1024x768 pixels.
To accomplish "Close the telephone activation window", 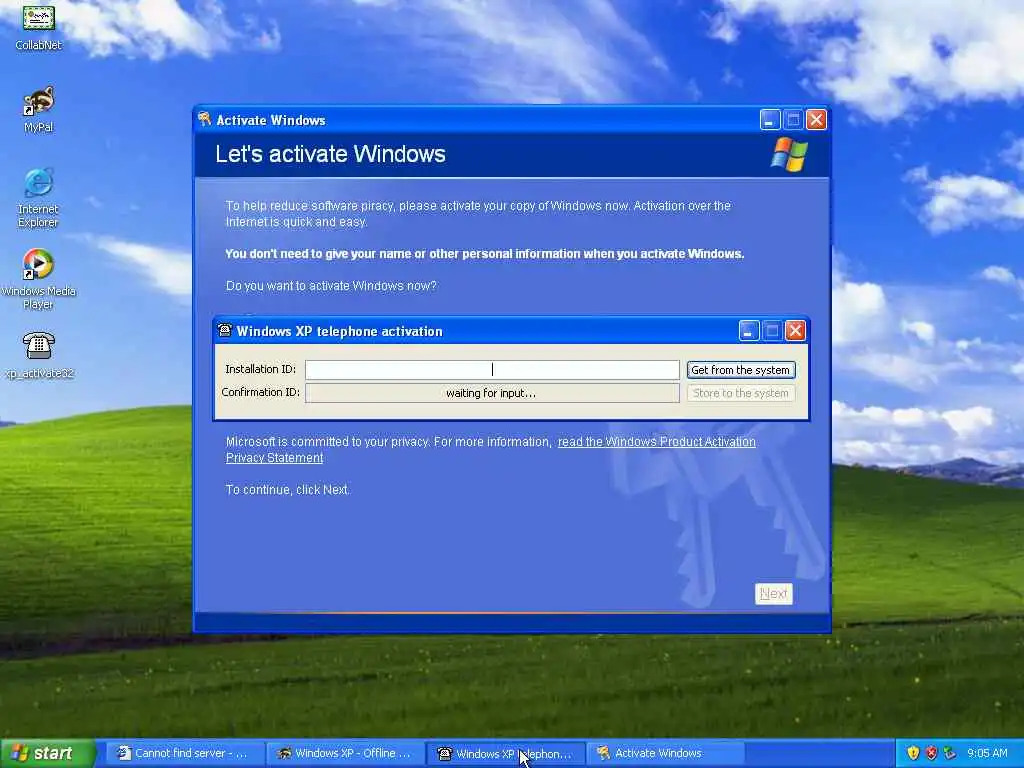I will click(x=795, y=330).
